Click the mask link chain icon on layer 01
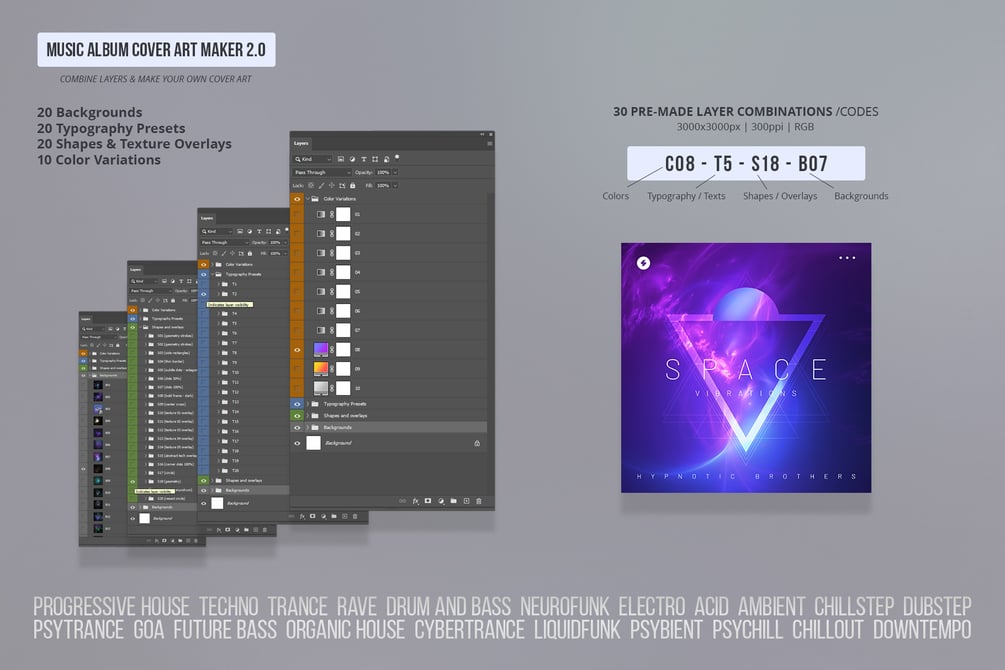 coord(332,214)
